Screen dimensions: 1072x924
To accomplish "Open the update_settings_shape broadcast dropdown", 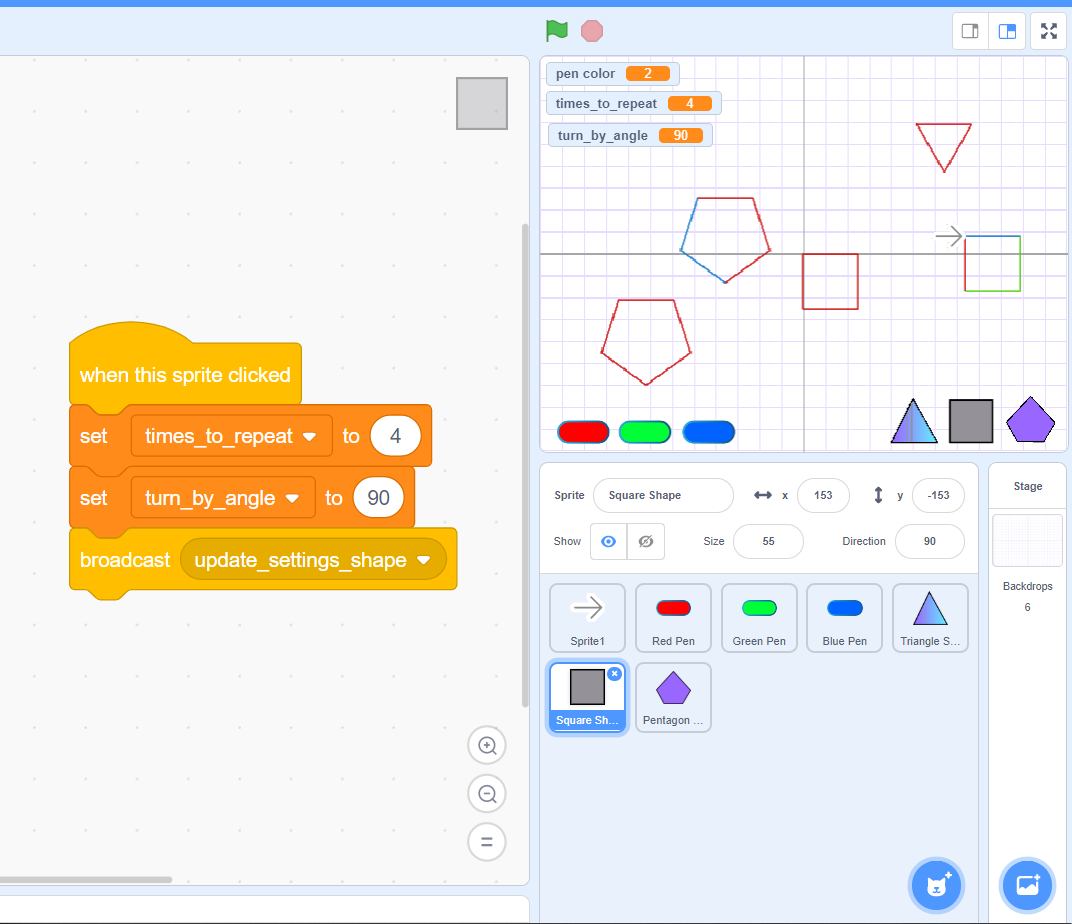I will (424, 560).
